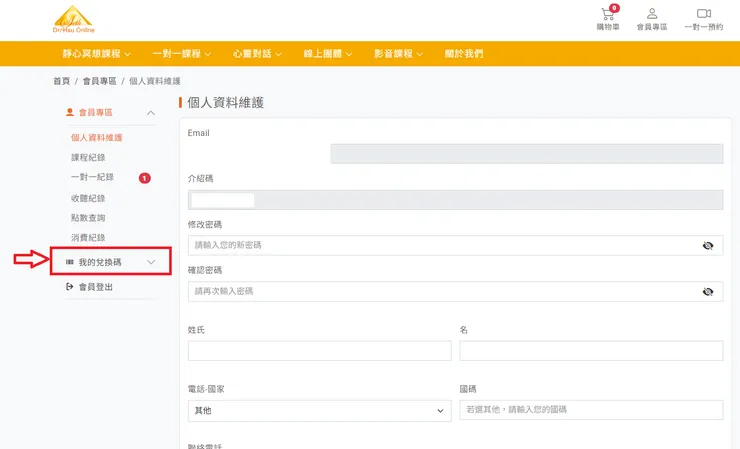Screen dimensions: 740x449
Task: Click the logout icon beside 會員登出
Action: (69, 287)
